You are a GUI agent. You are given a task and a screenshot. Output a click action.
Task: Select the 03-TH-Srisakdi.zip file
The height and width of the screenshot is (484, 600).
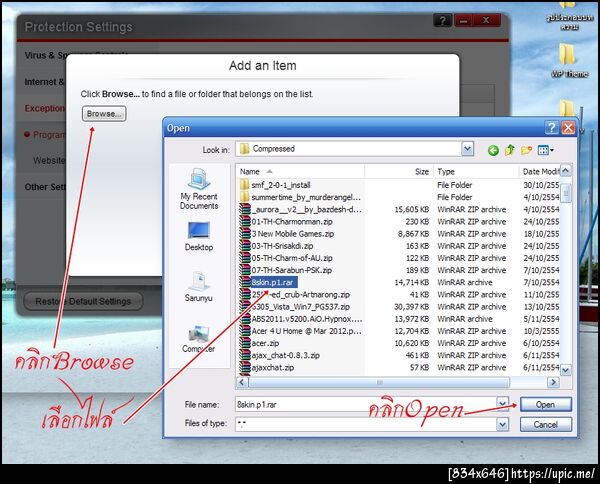[x=276, y=246]
